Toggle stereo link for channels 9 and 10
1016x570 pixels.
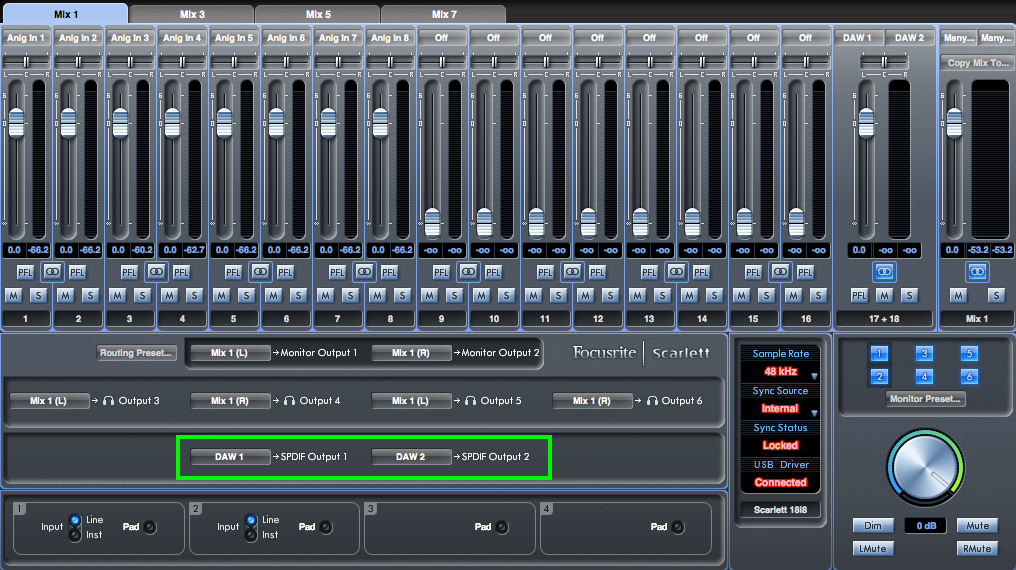tap(468, 271)
